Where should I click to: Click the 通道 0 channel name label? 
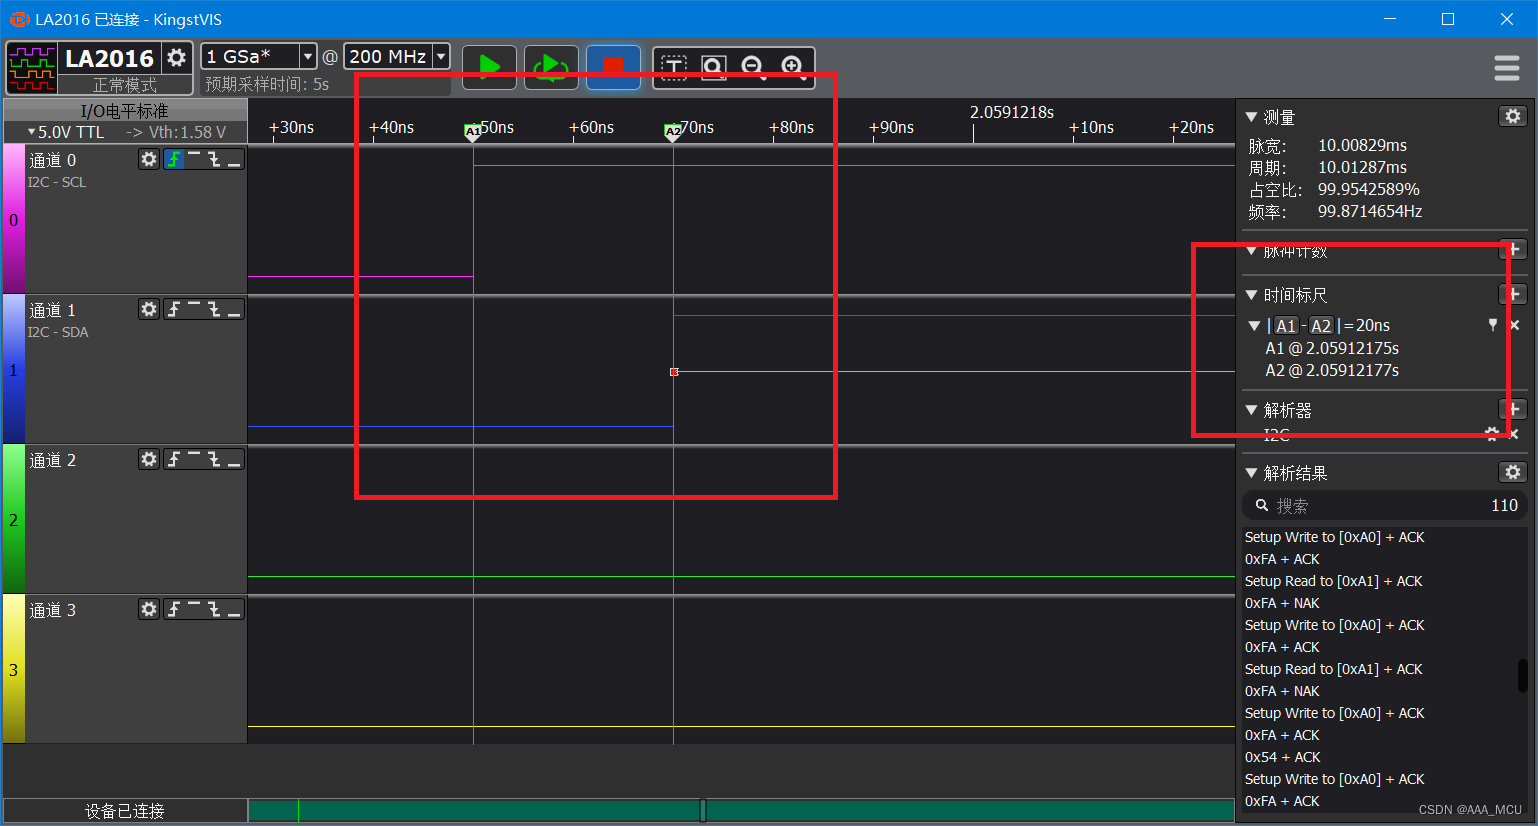pyautogui.click(x=52, y=160)
